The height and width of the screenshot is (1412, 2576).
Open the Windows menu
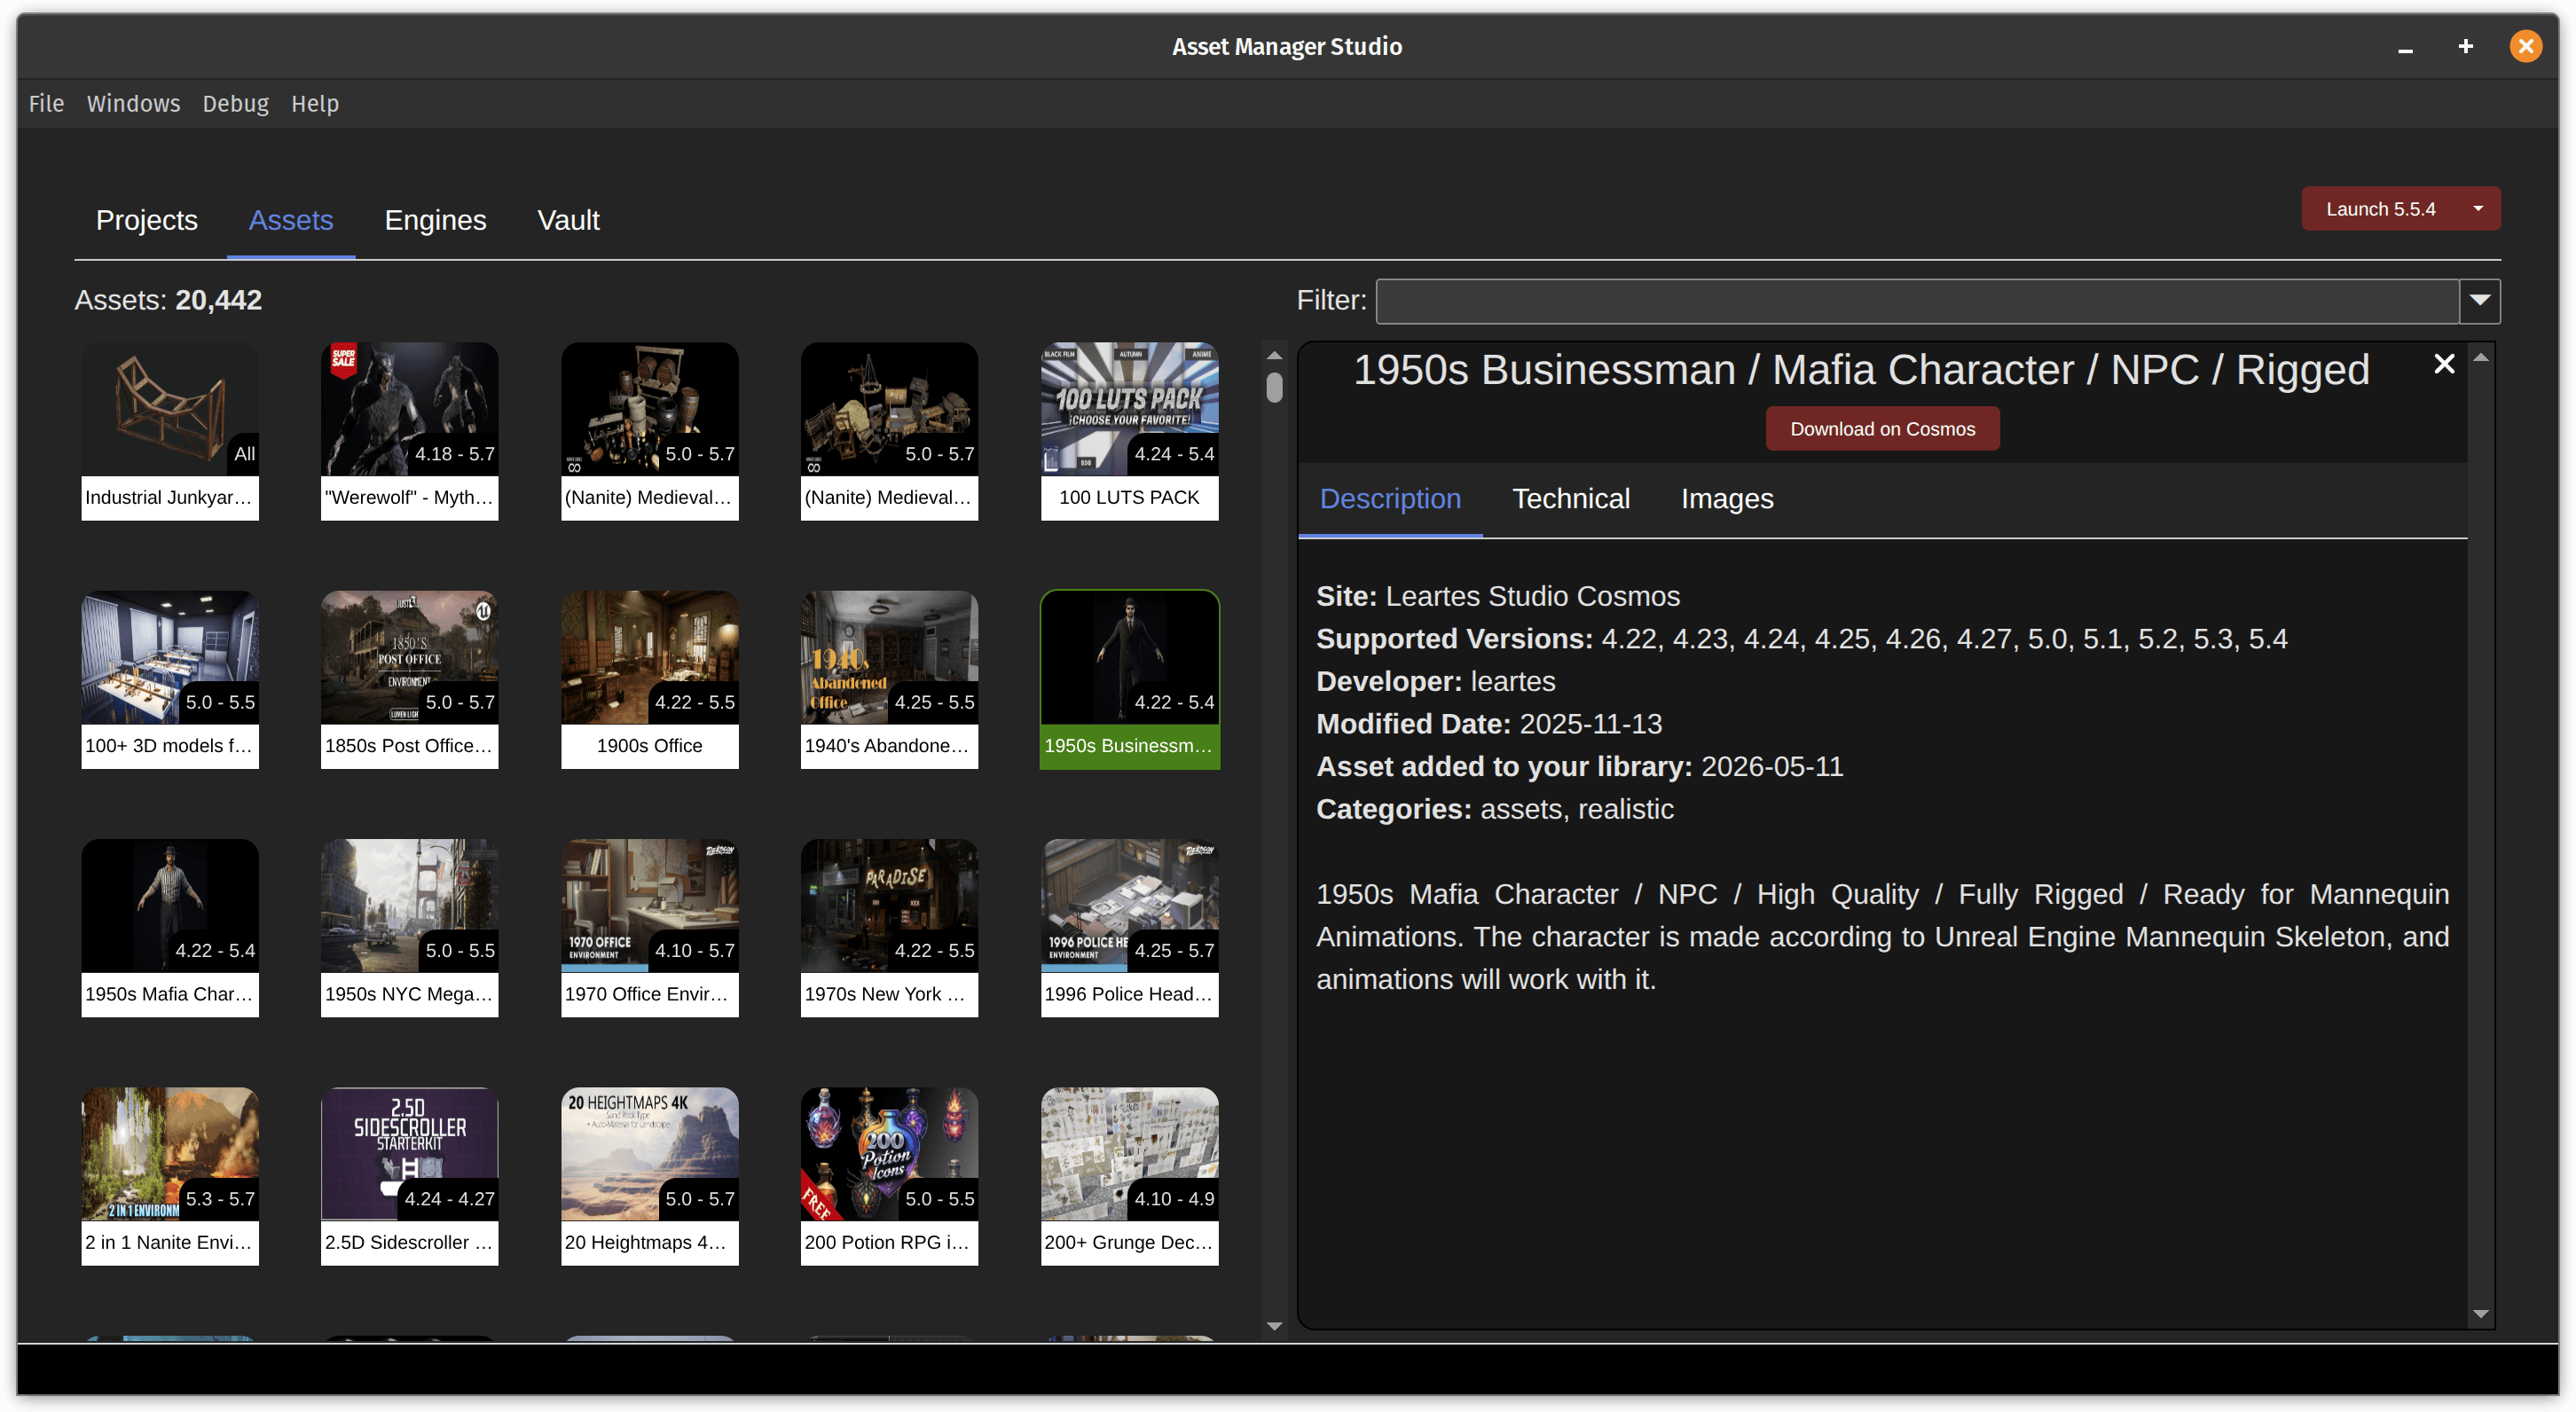133,103
